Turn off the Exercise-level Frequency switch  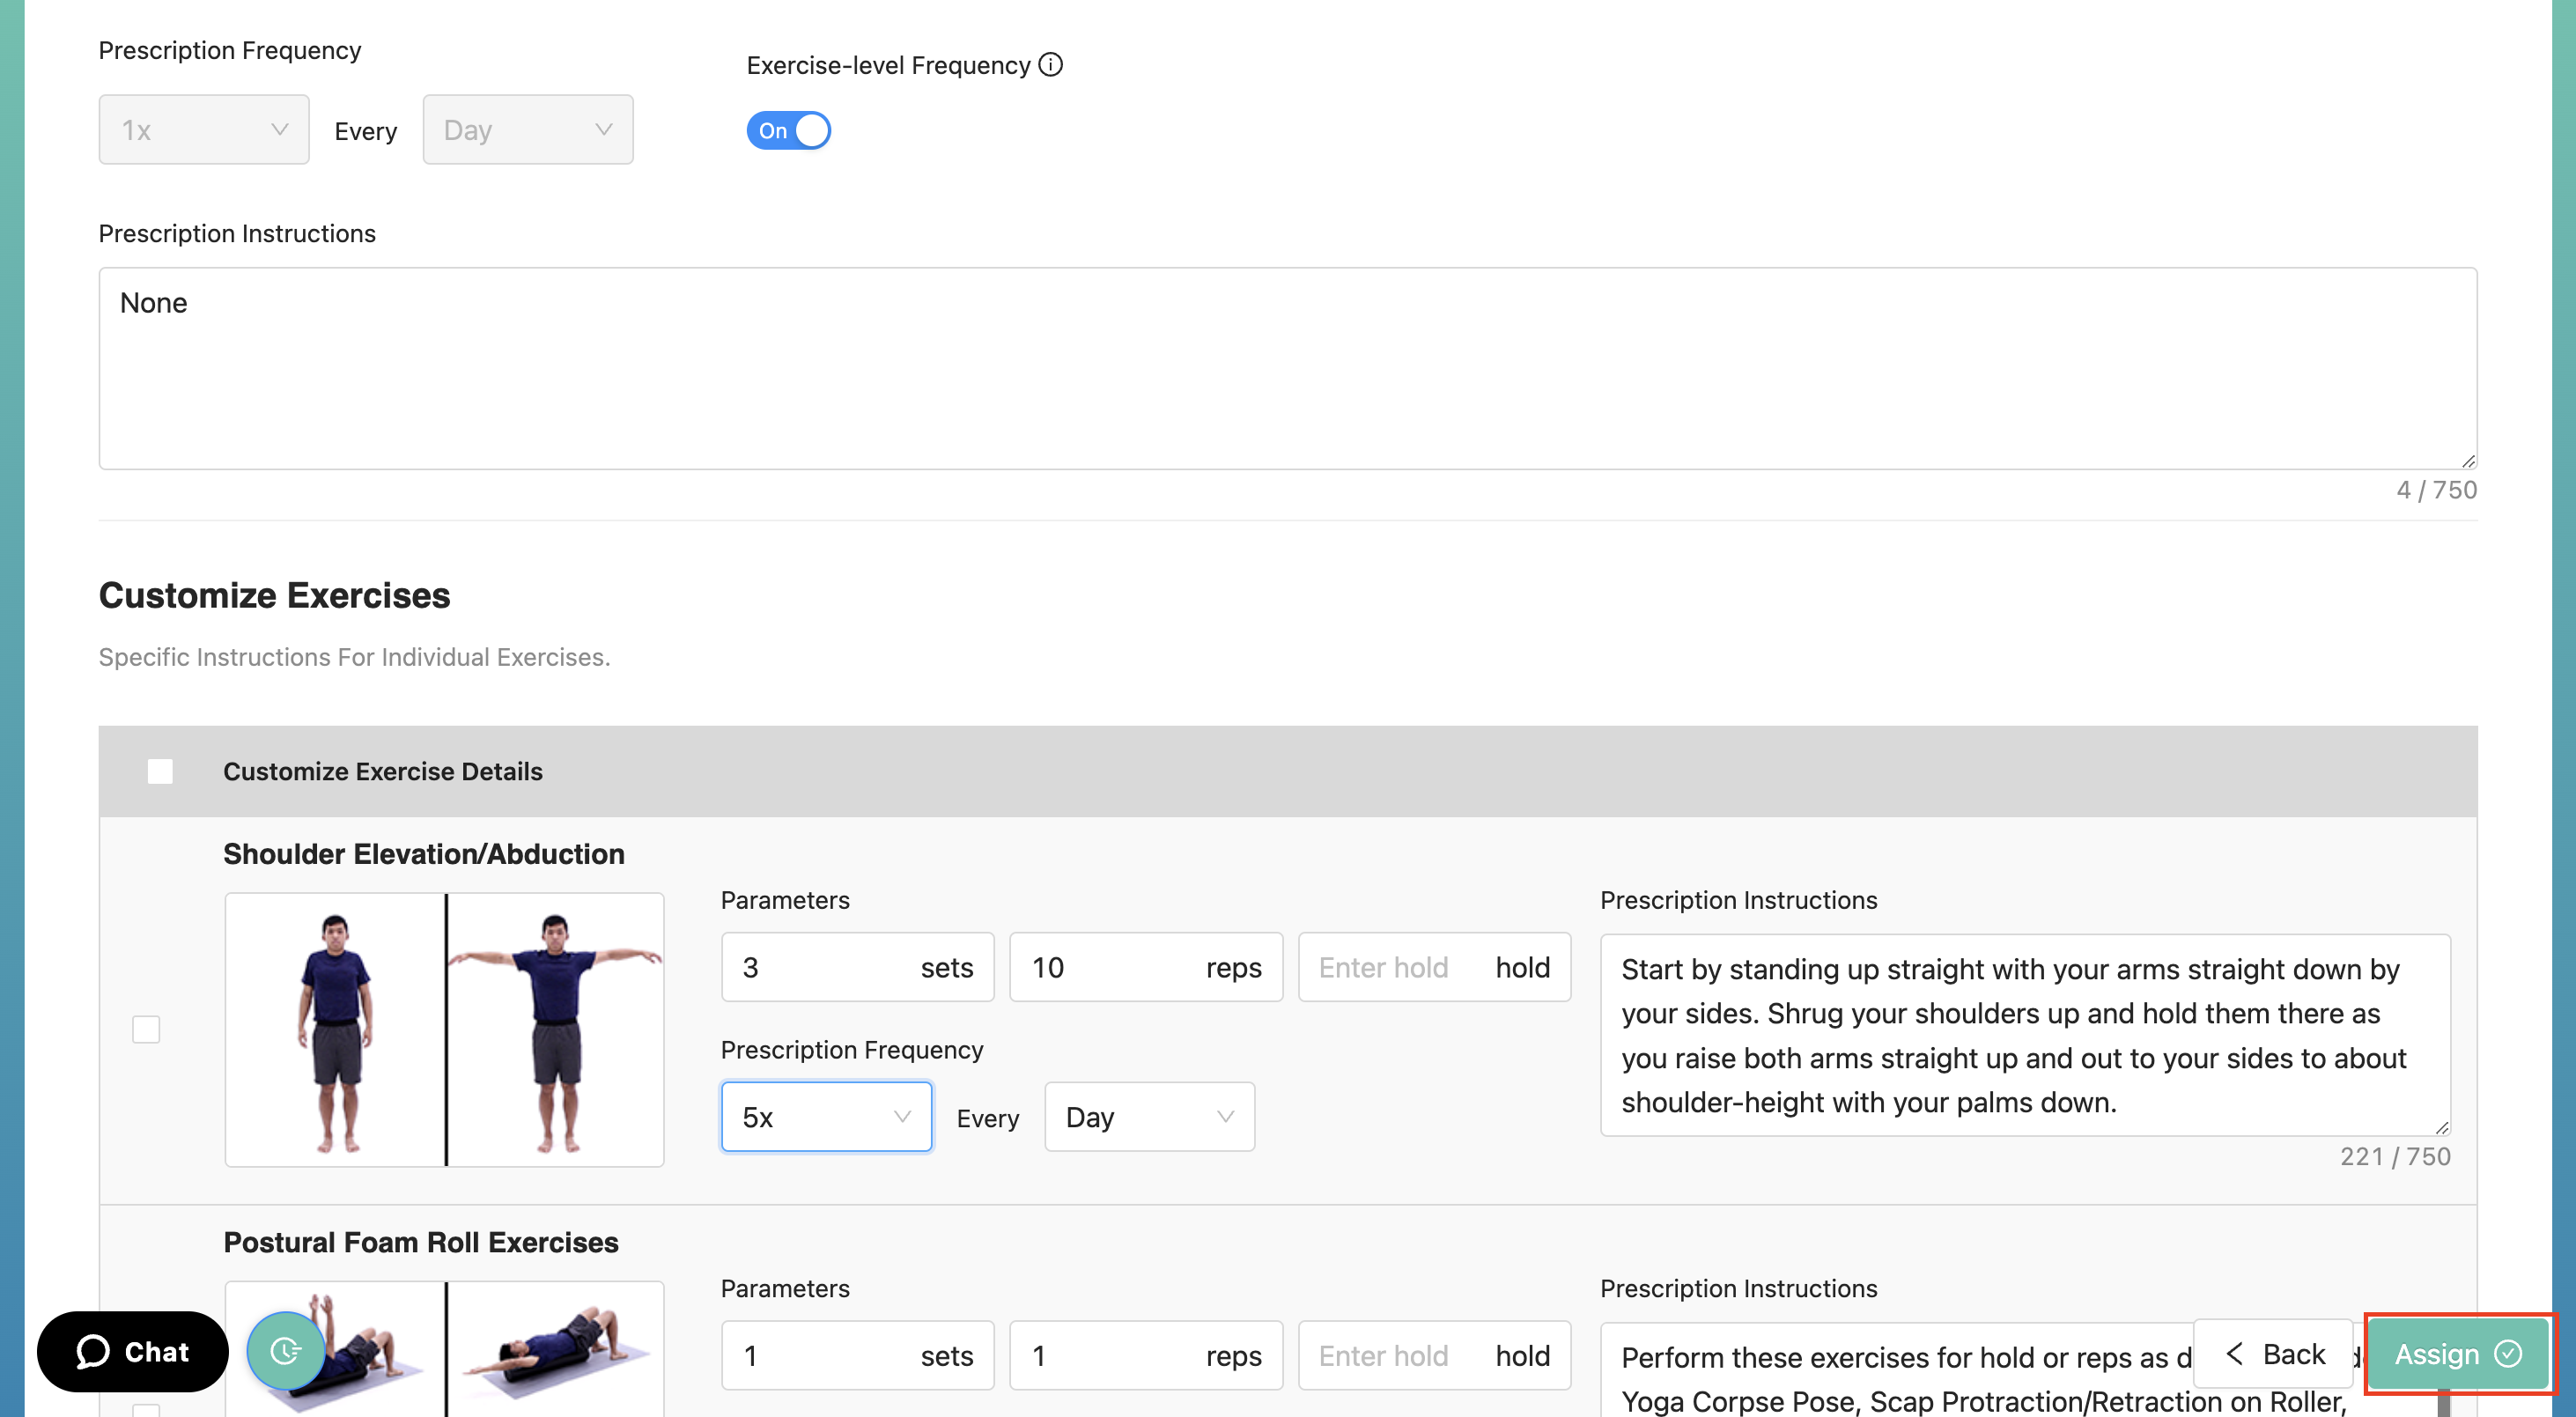[x=788, y=130]
